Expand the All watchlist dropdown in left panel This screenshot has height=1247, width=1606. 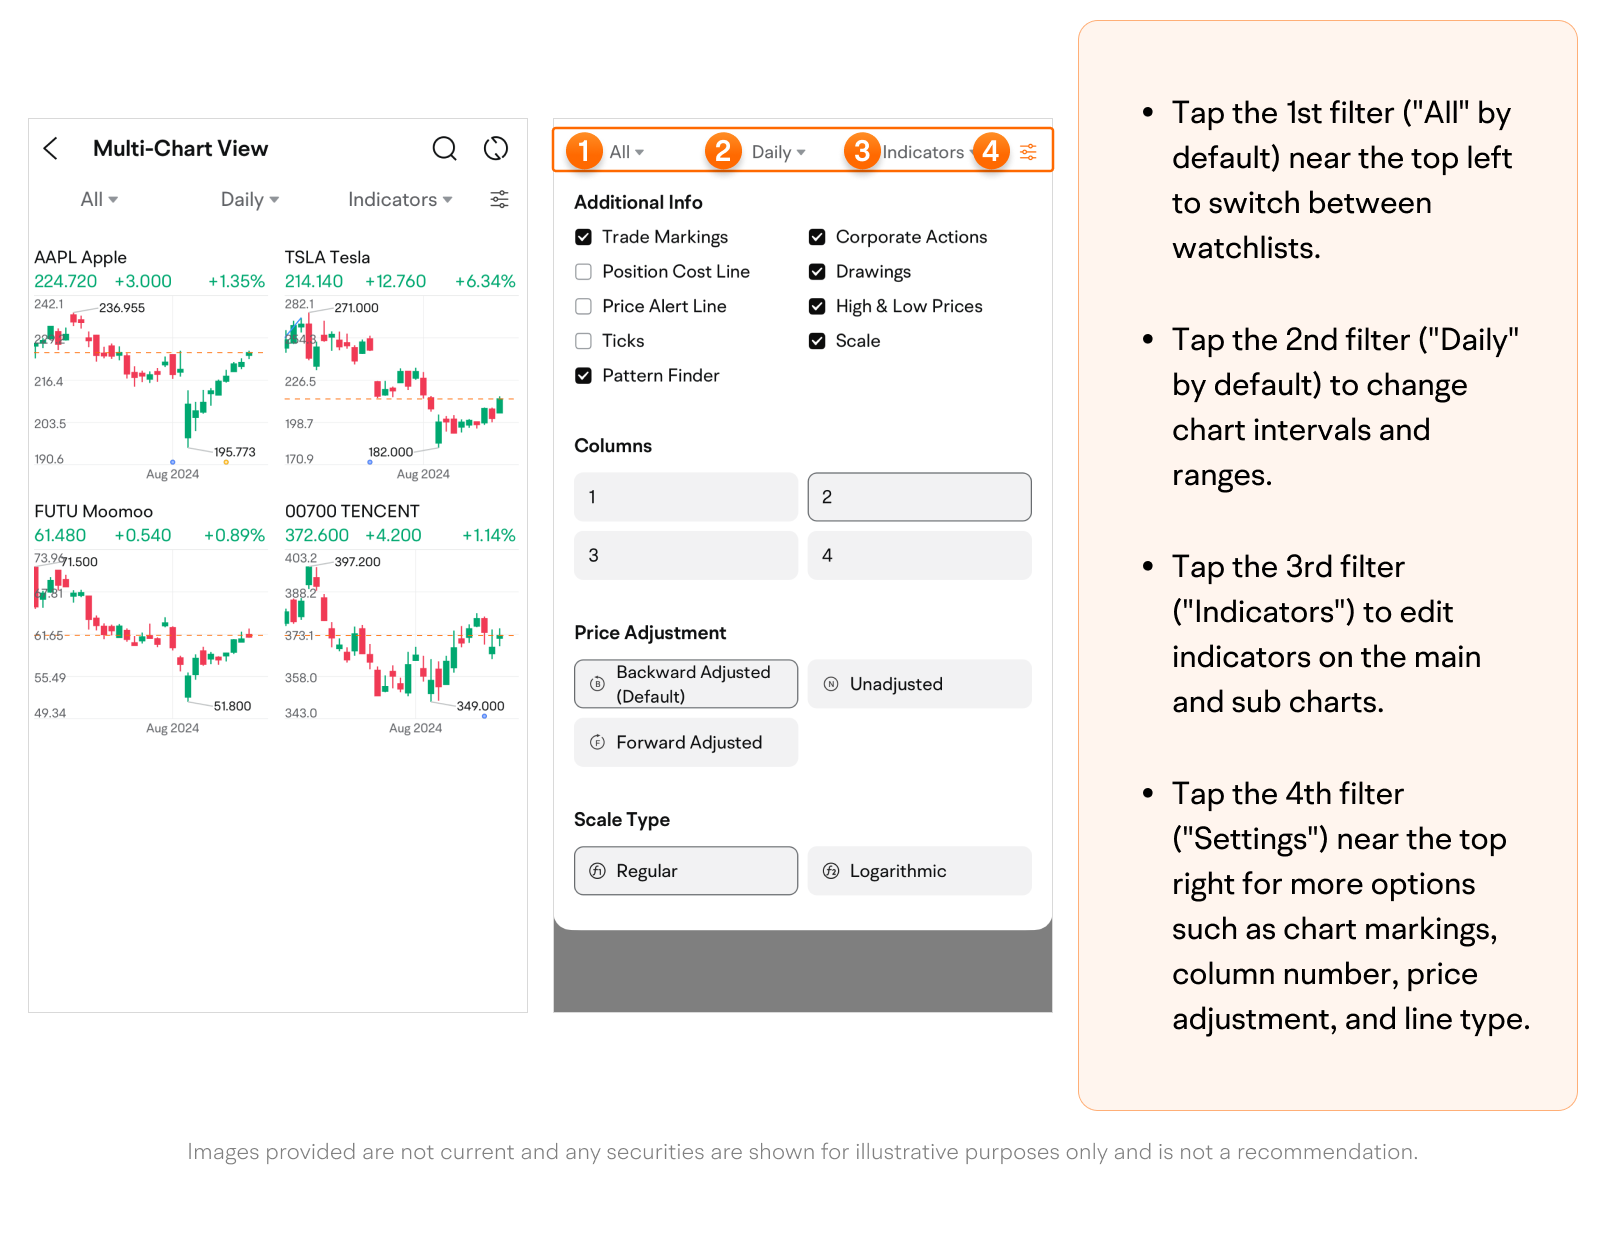(x=99, y=200)
